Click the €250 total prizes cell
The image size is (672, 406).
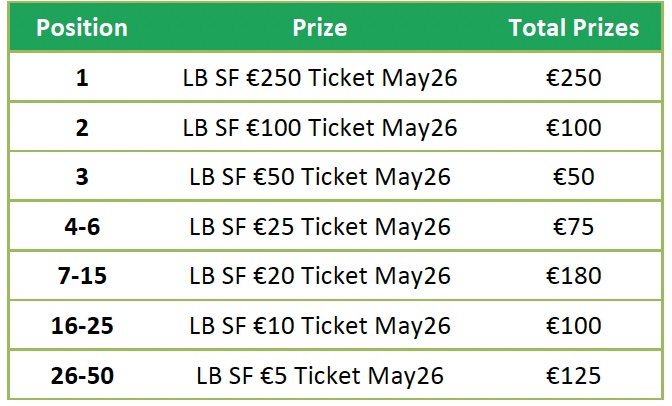[573, 78]
